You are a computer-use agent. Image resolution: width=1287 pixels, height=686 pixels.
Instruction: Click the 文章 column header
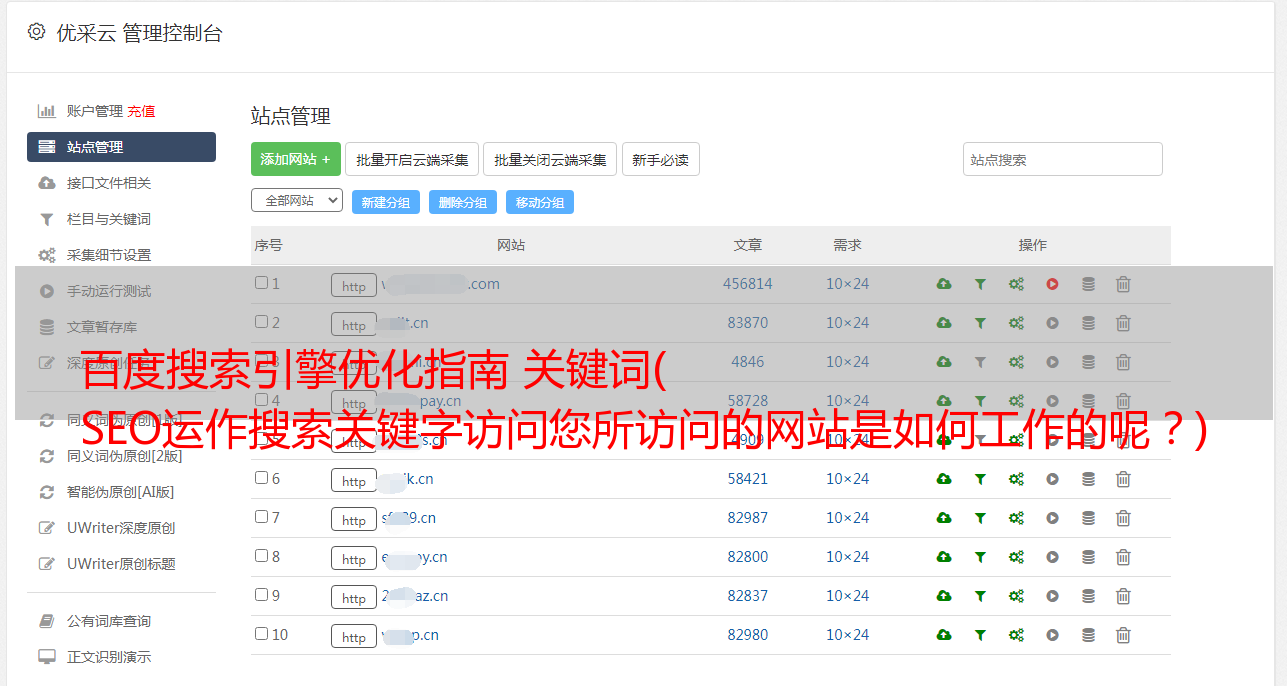(x=748, y=245)
